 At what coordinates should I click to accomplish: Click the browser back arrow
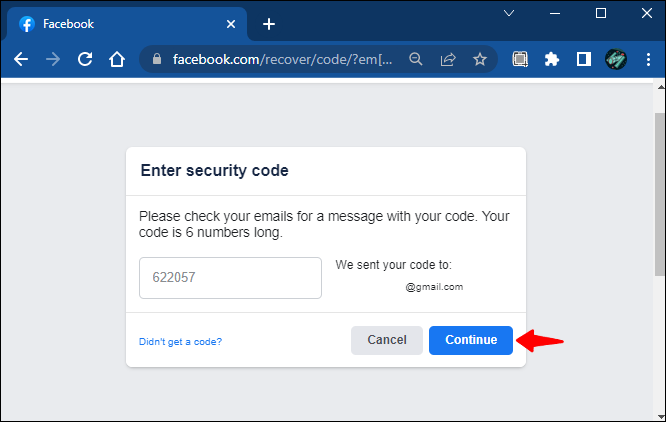tap(21, 59)
